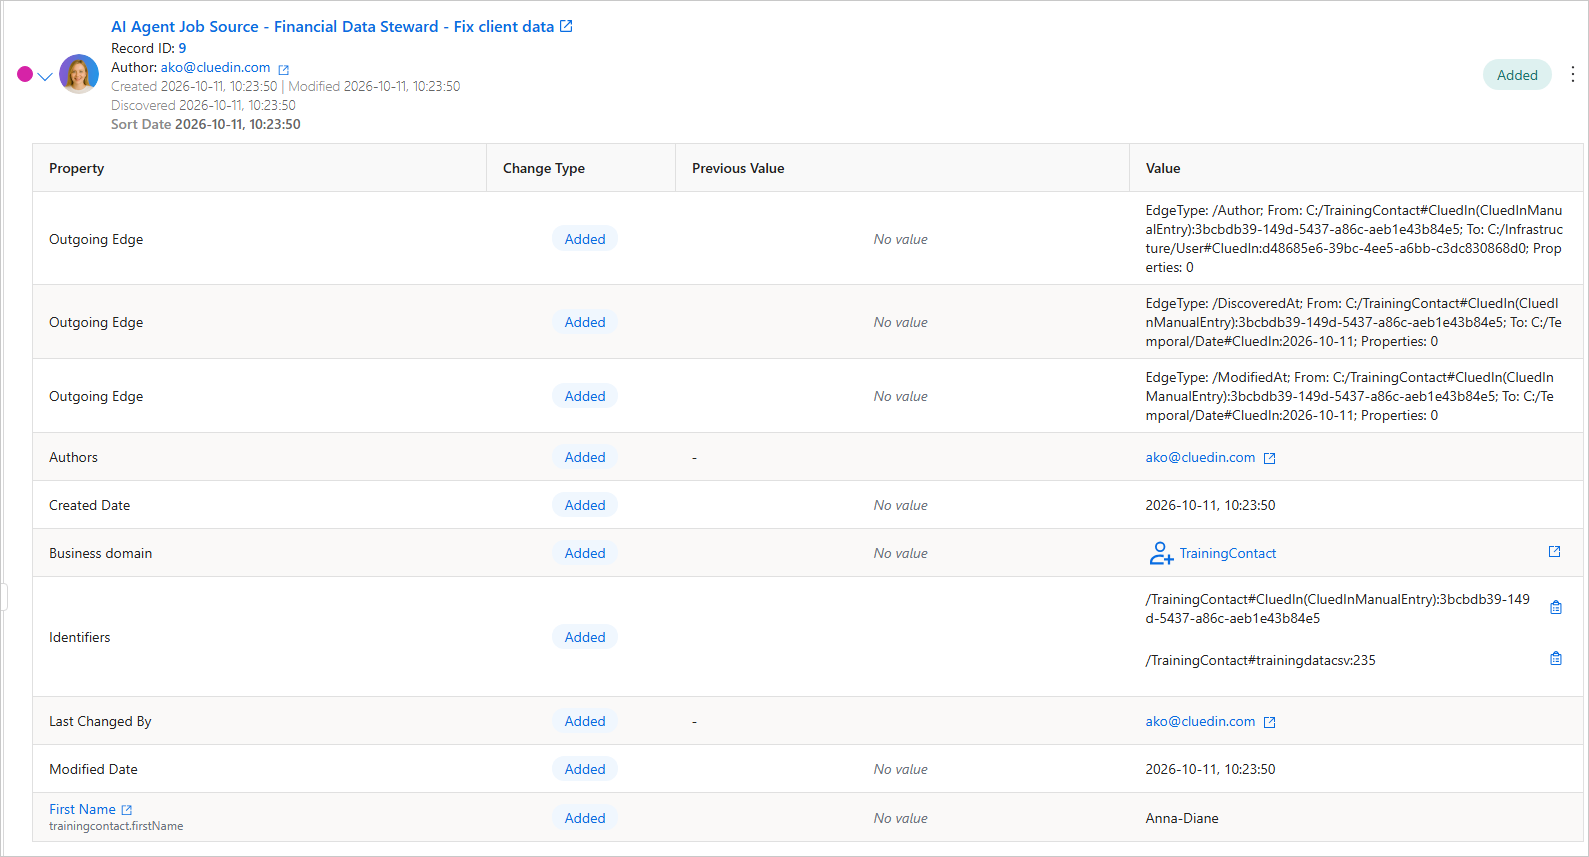Click external-link icon beside First Name
Screen dimensions: 1589x857
127,810
